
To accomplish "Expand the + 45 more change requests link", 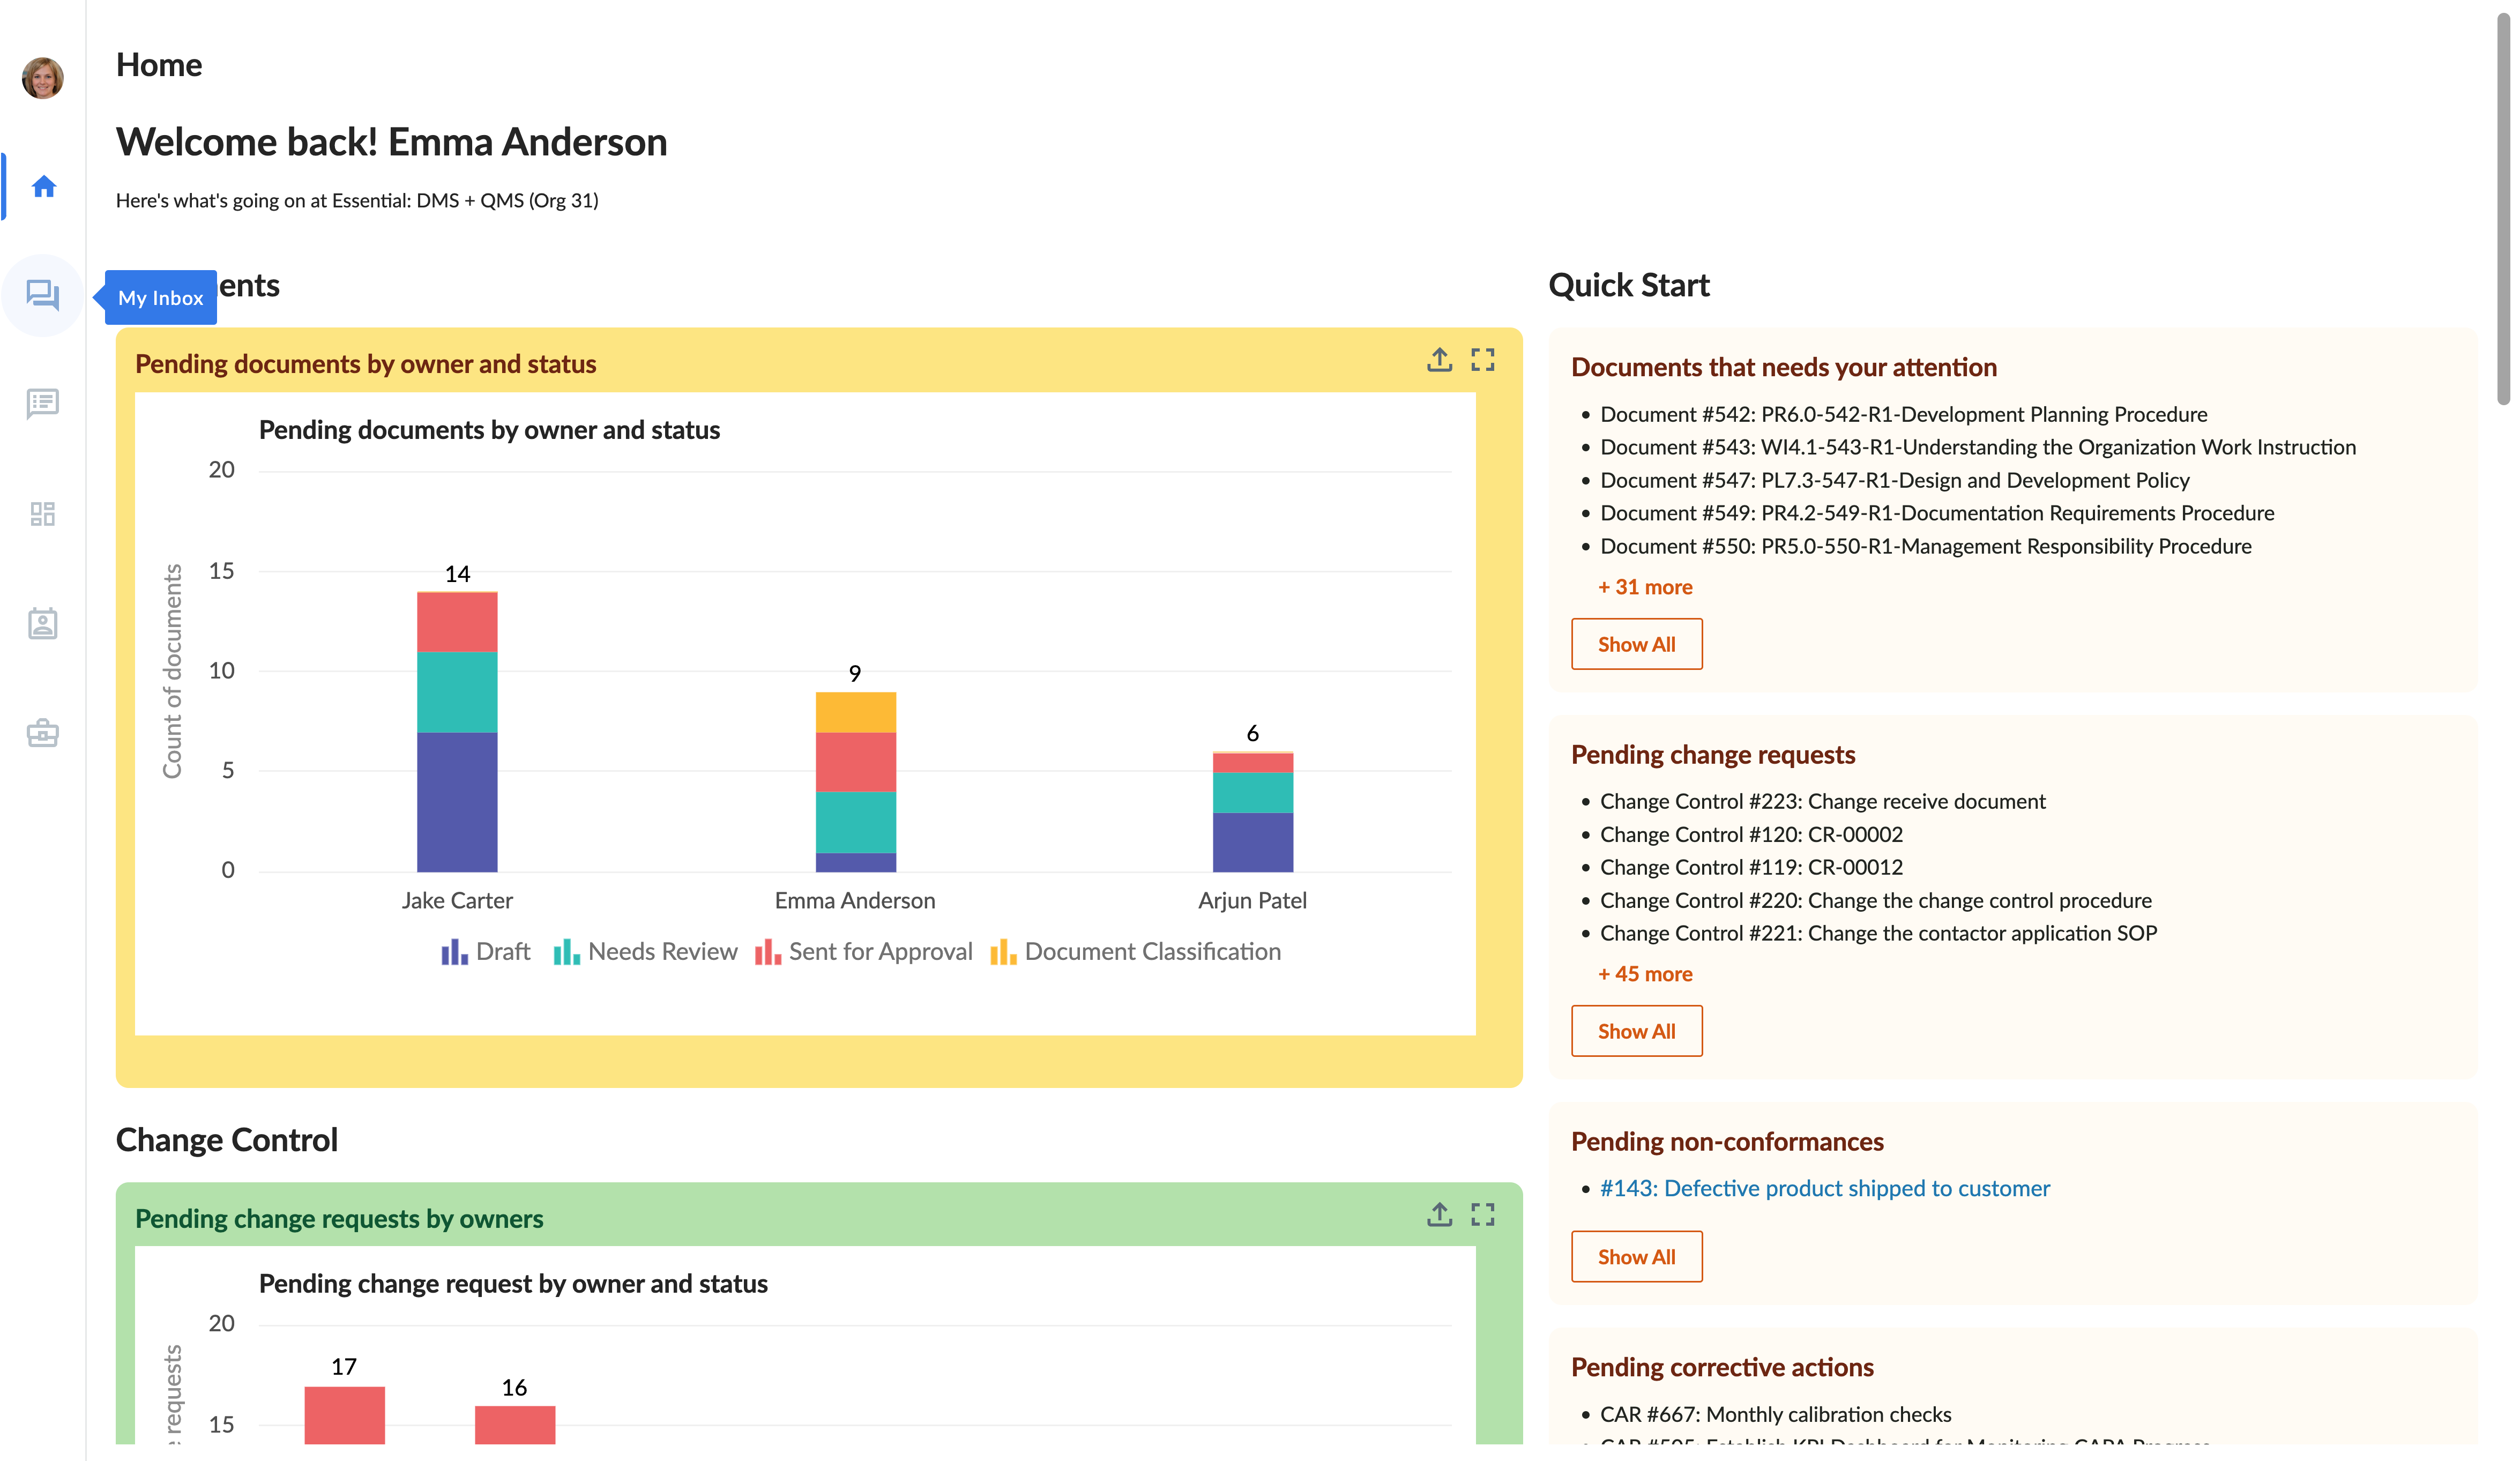I will 1645,974.
